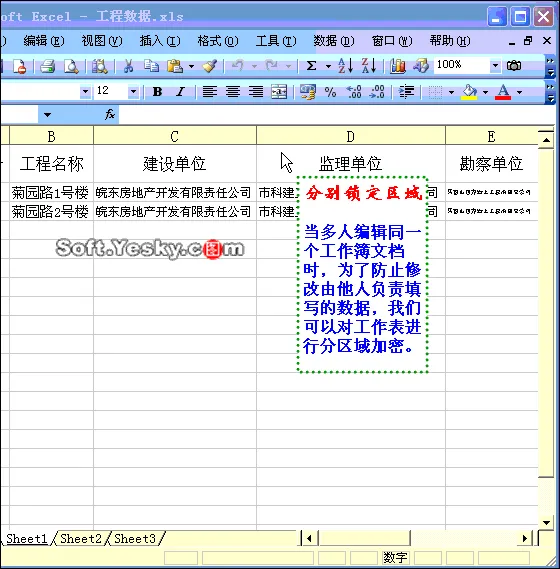Apply Percent style format

point(330,92)
